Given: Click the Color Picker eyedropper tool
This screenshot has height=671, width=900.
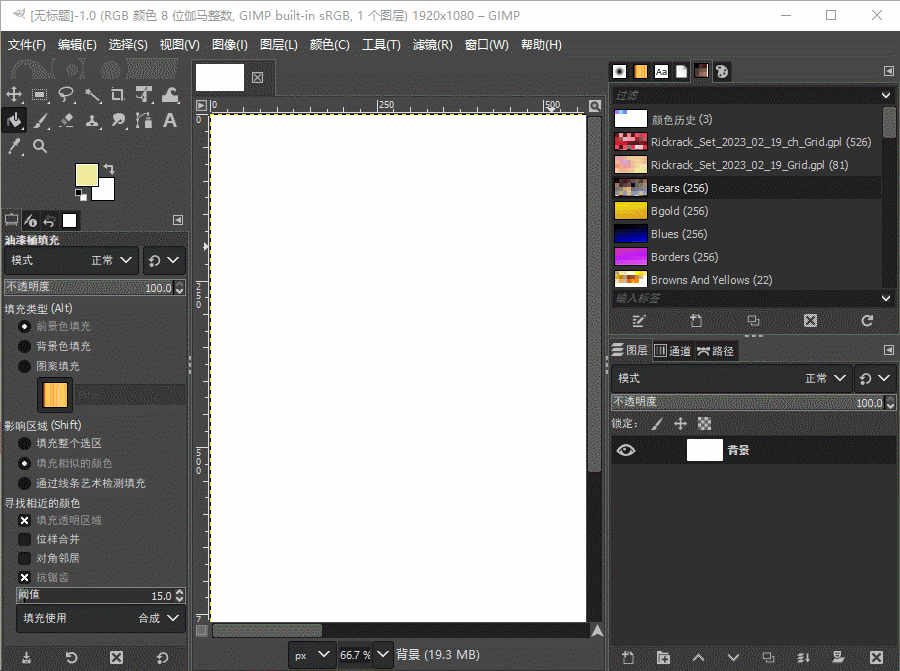Looking at the screenshot, I should 14,147.
